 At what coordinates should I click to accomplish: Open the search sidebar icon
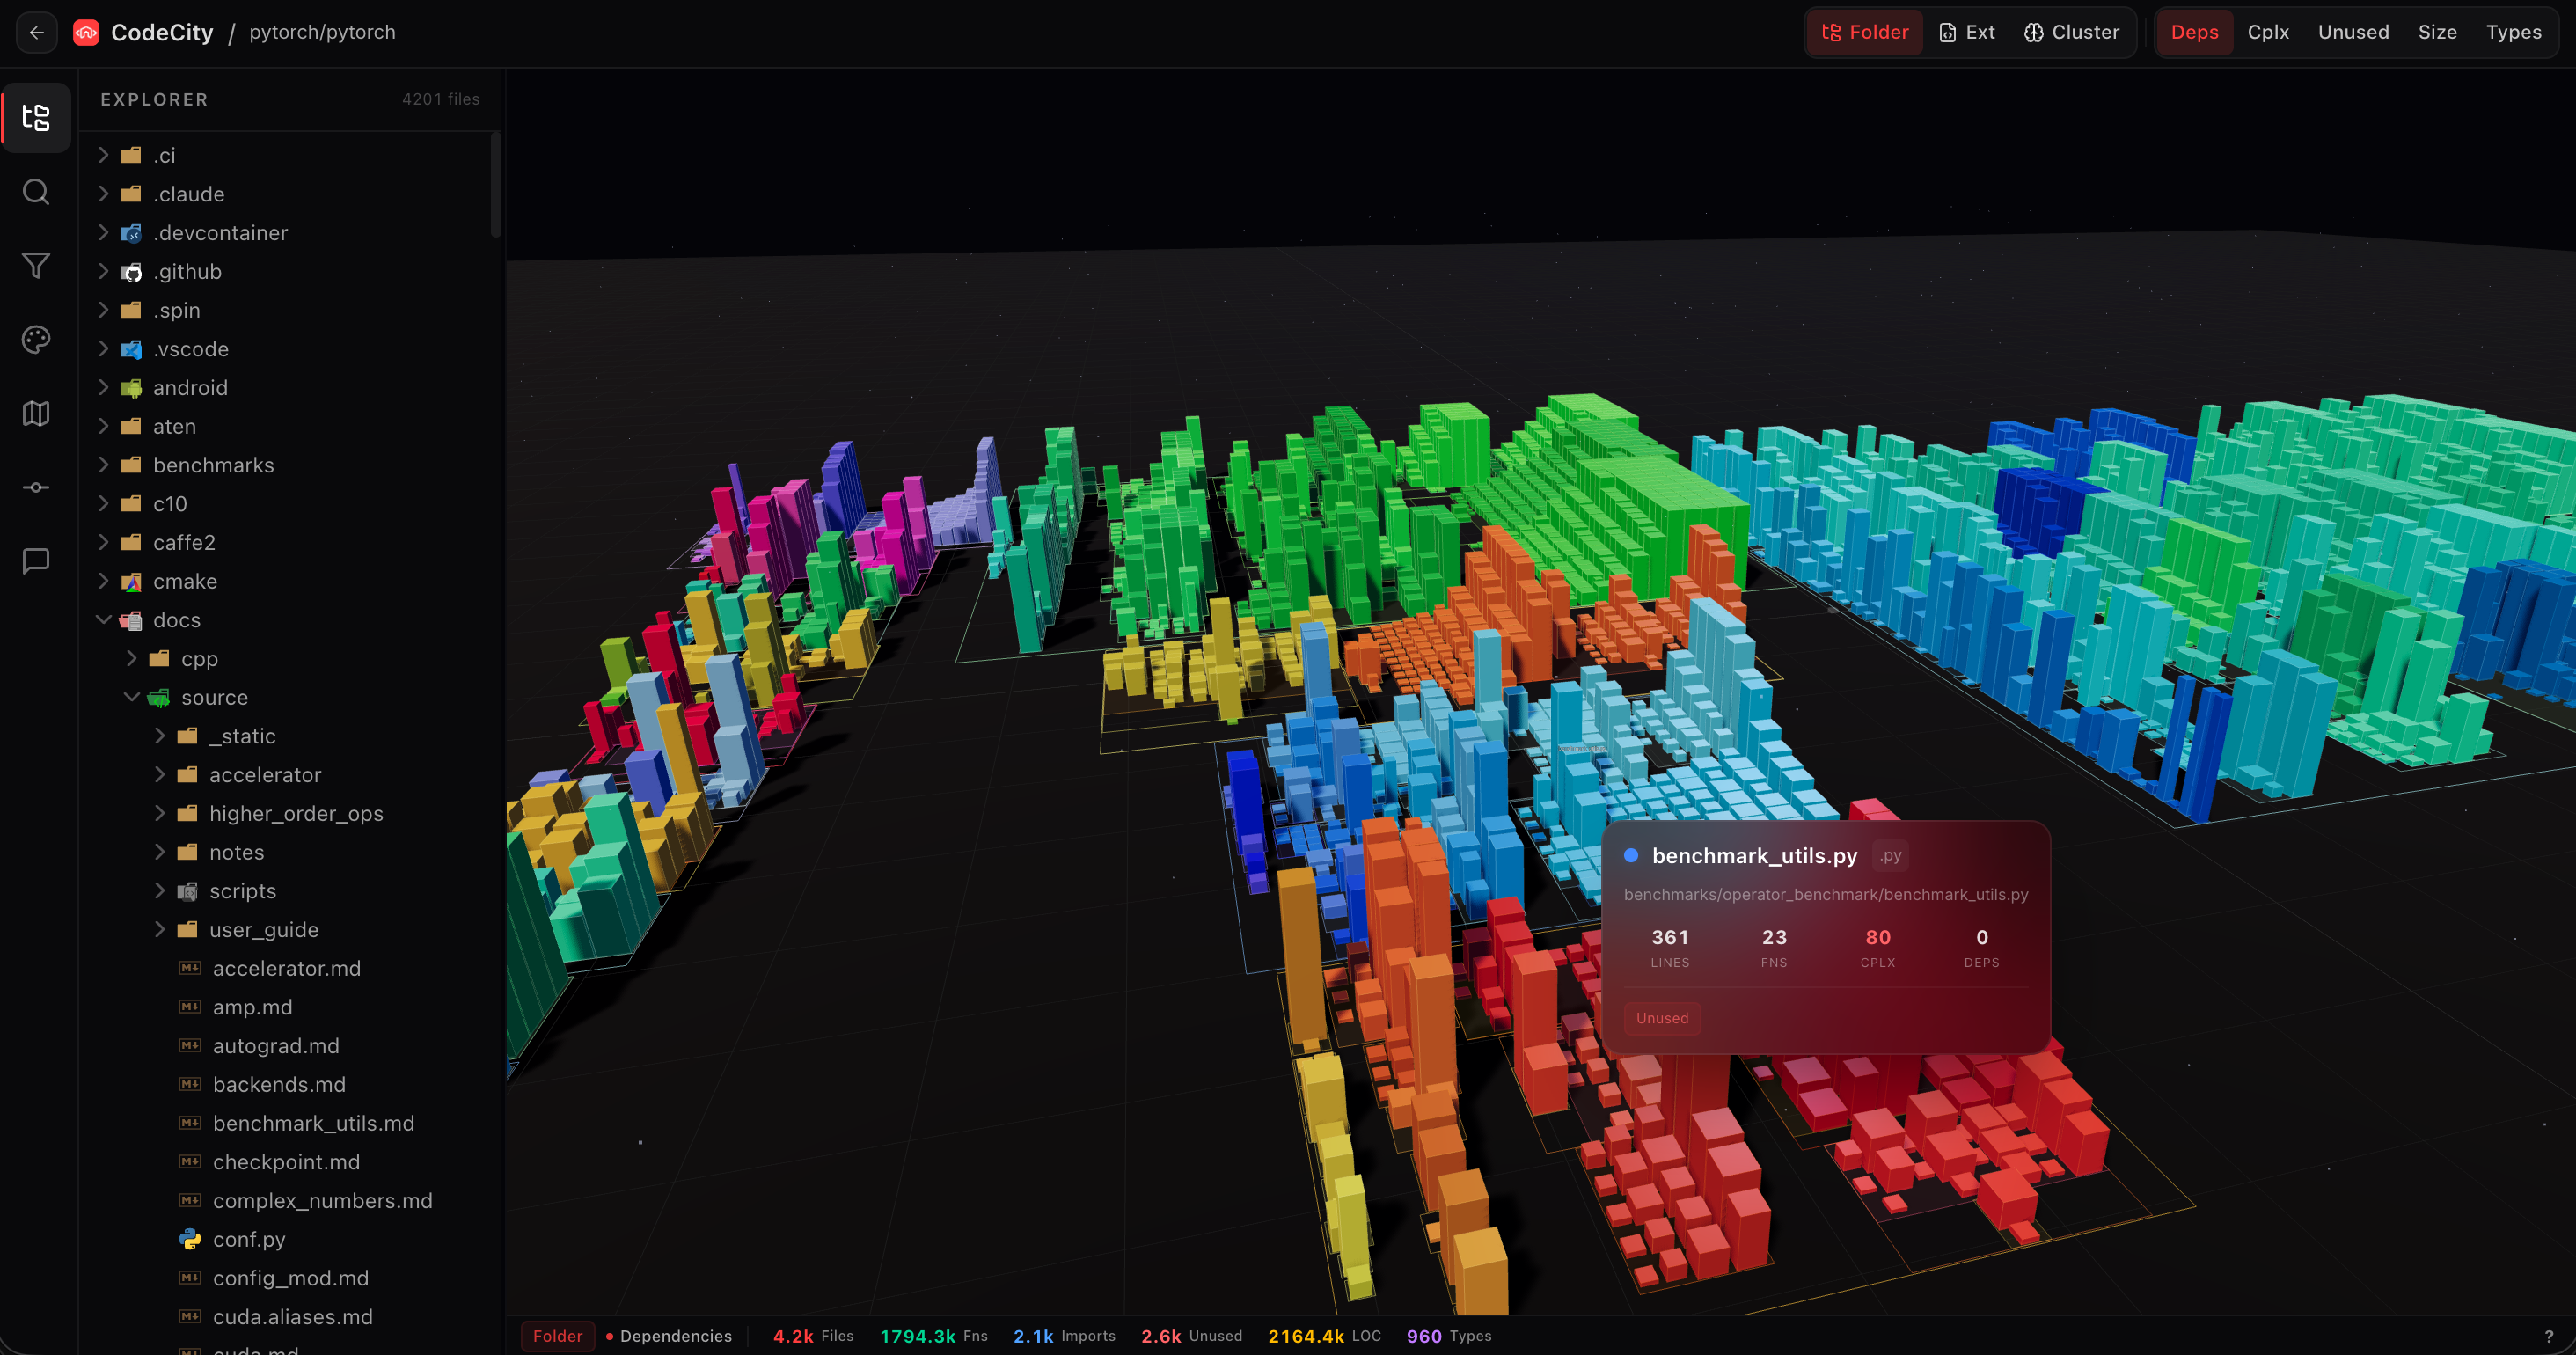36,192
